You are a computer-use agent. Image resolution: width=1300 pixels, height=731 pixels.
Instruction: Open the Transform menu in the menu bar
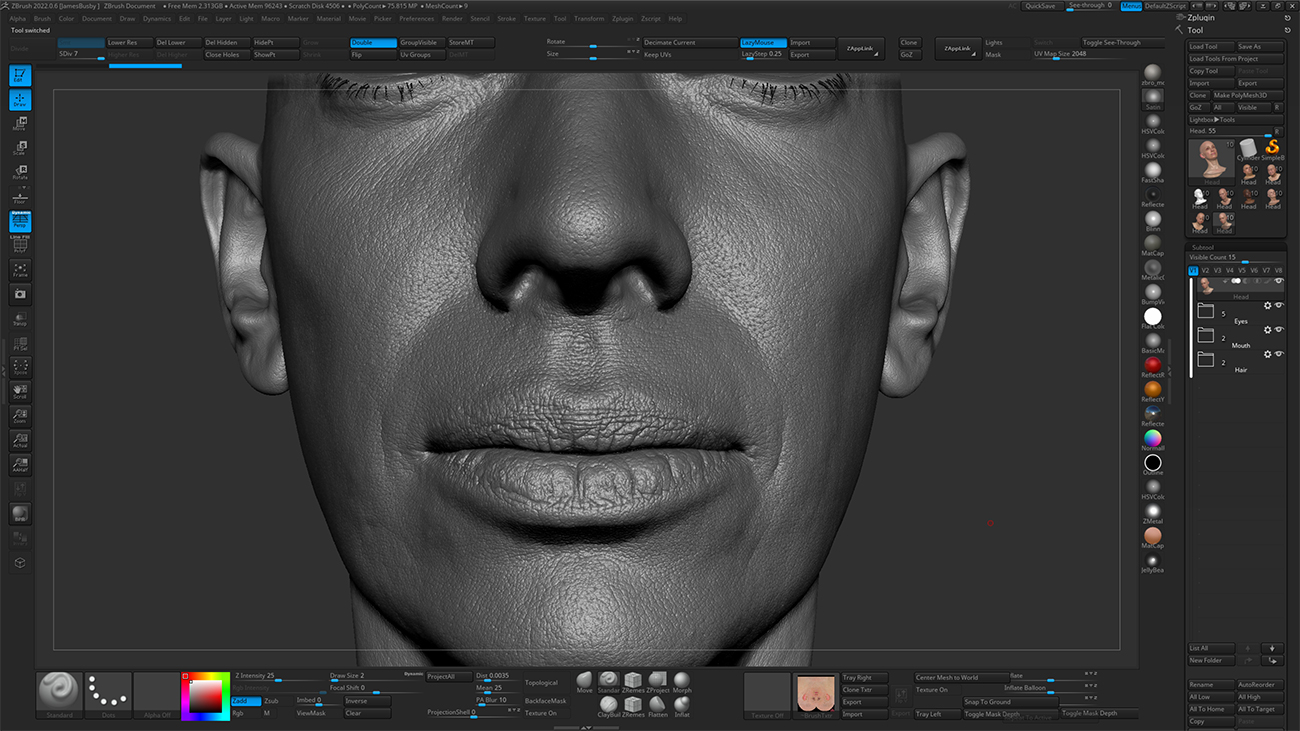point(590,17)
